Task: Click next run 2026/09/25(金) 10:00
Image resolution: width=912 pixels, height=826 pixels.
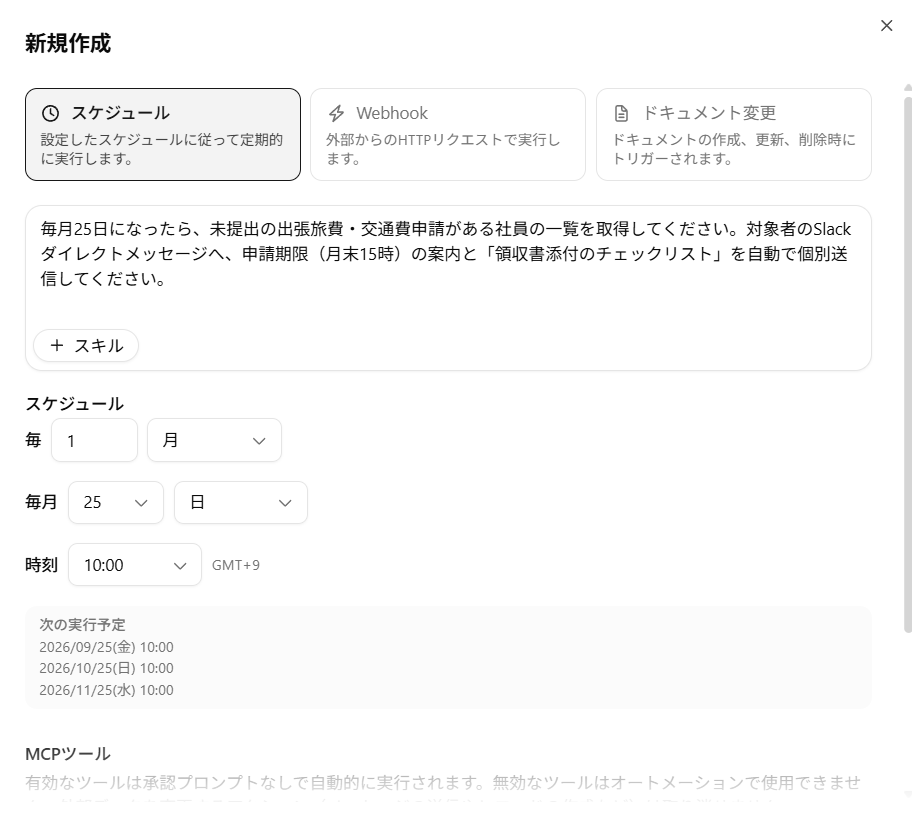Action: [106, 647]
